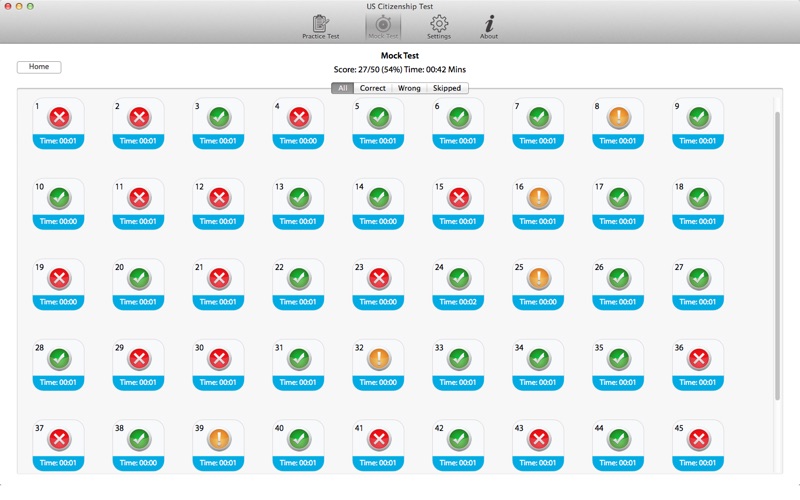Open question 4 wrong answer icon

point(299,117)
